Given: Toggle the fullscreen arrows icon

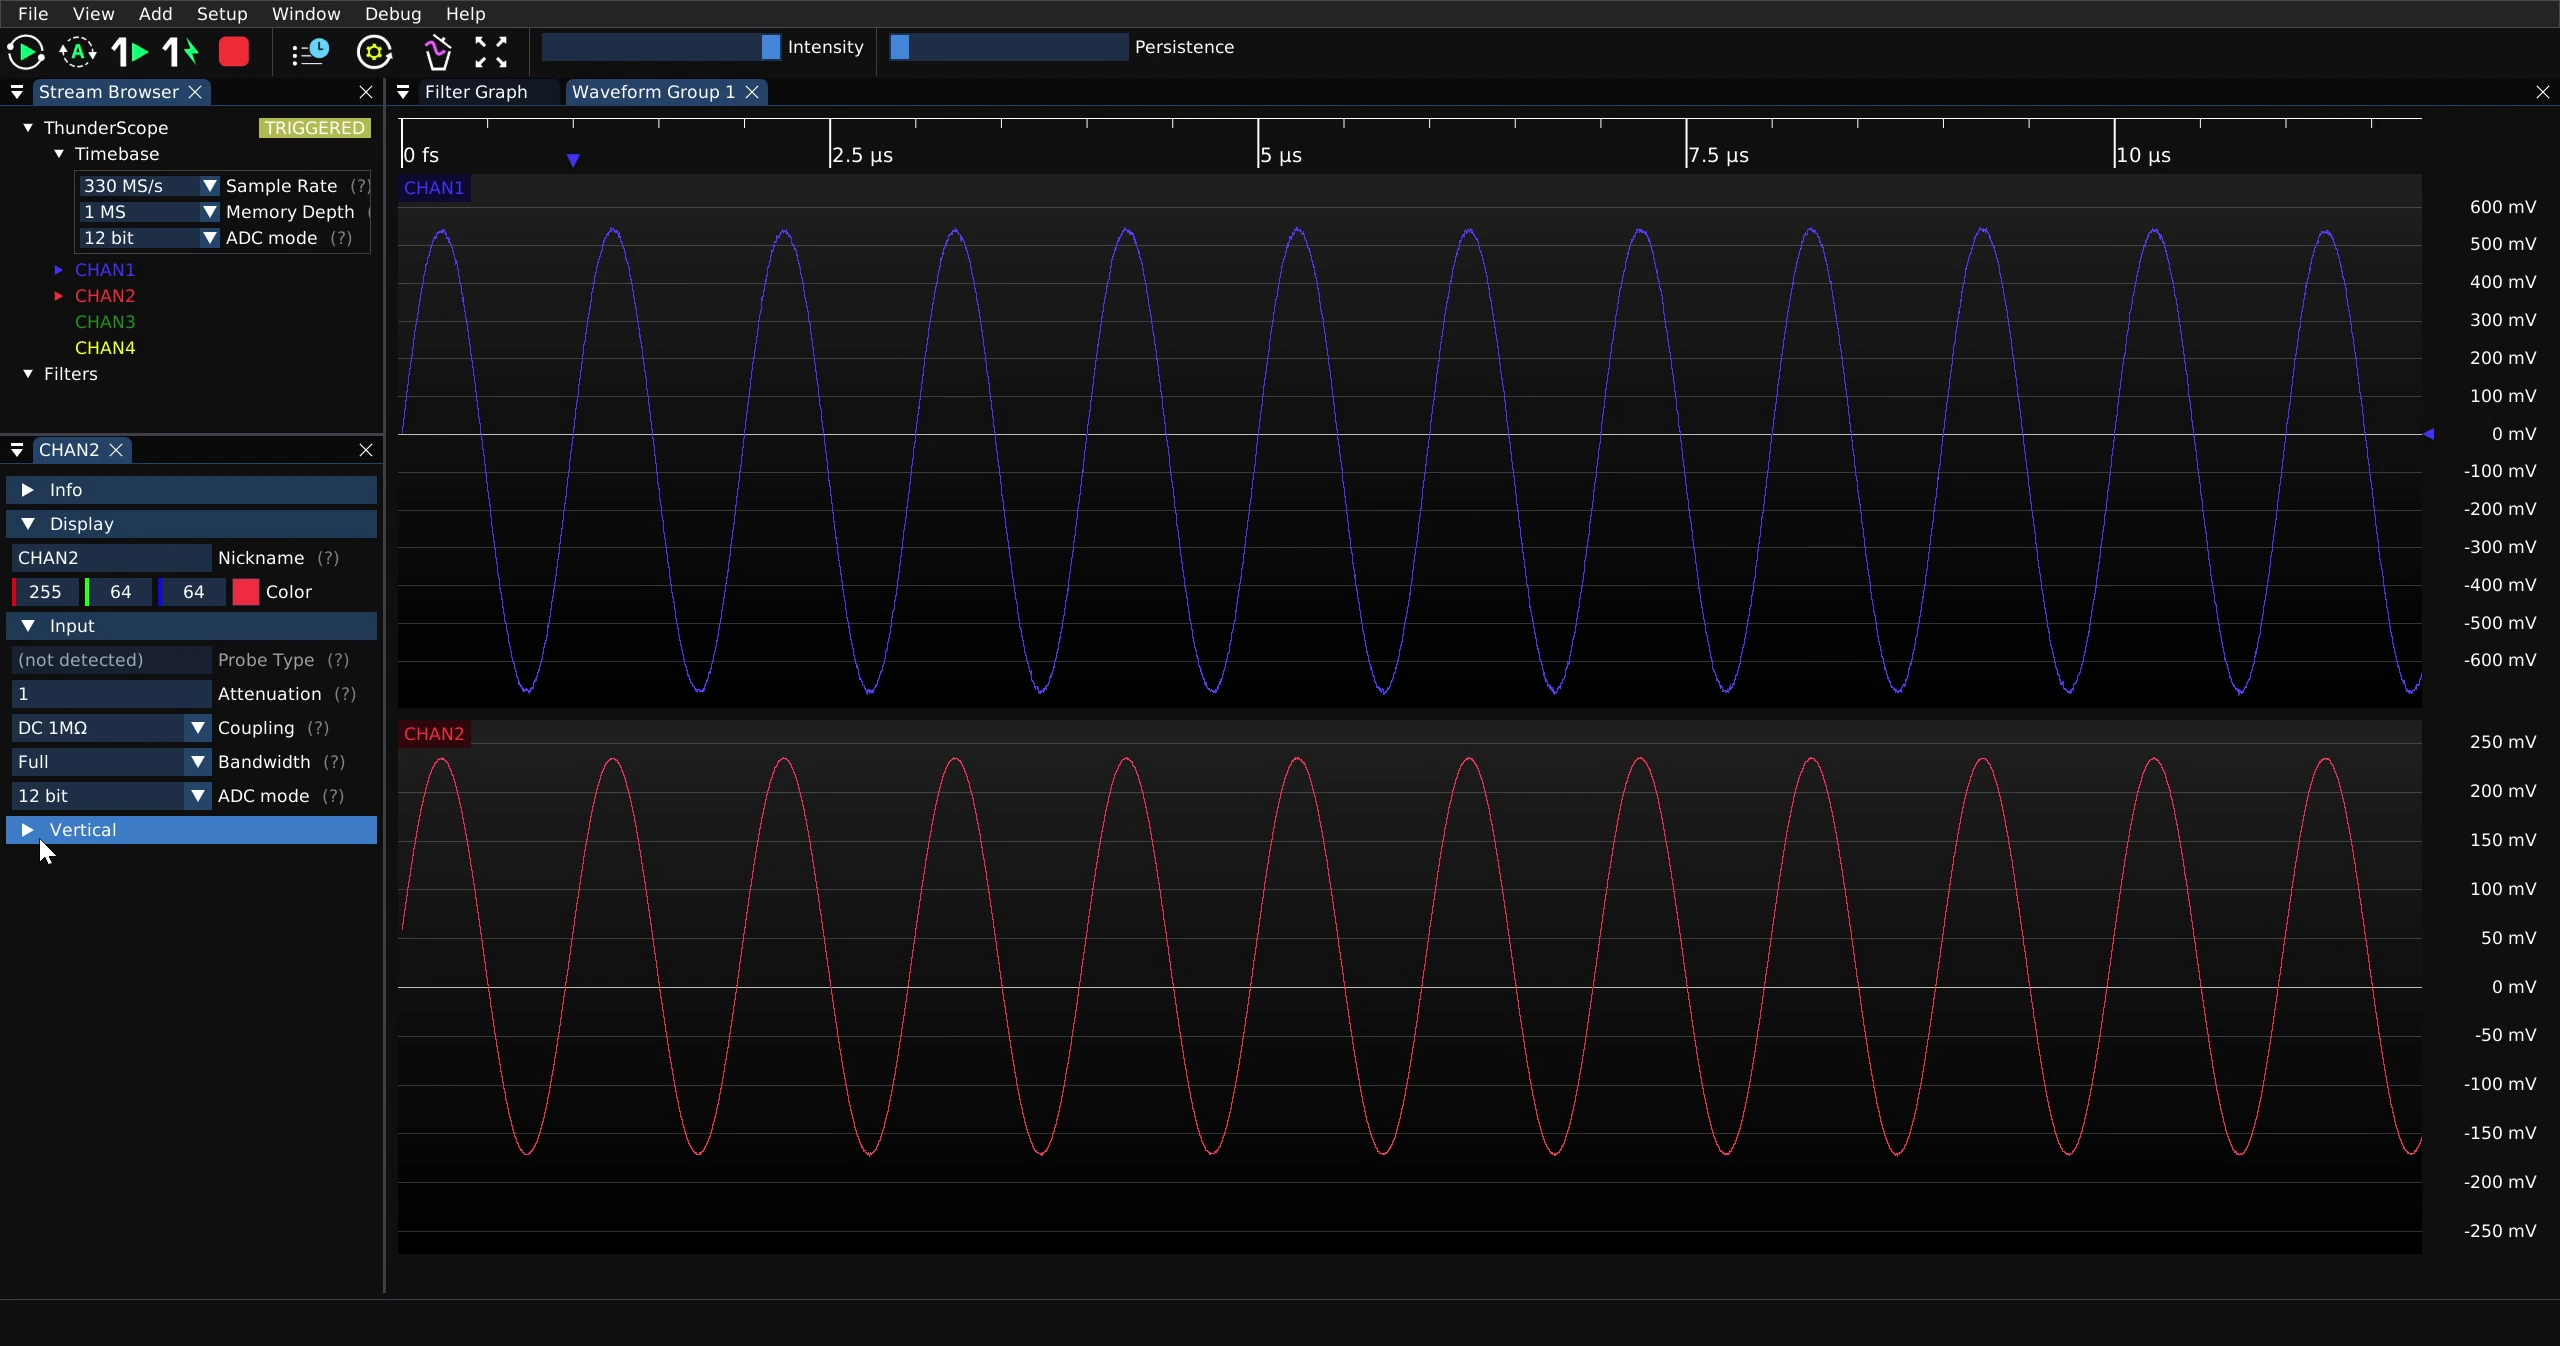Looking at the screenshot, I should point(491,52).
